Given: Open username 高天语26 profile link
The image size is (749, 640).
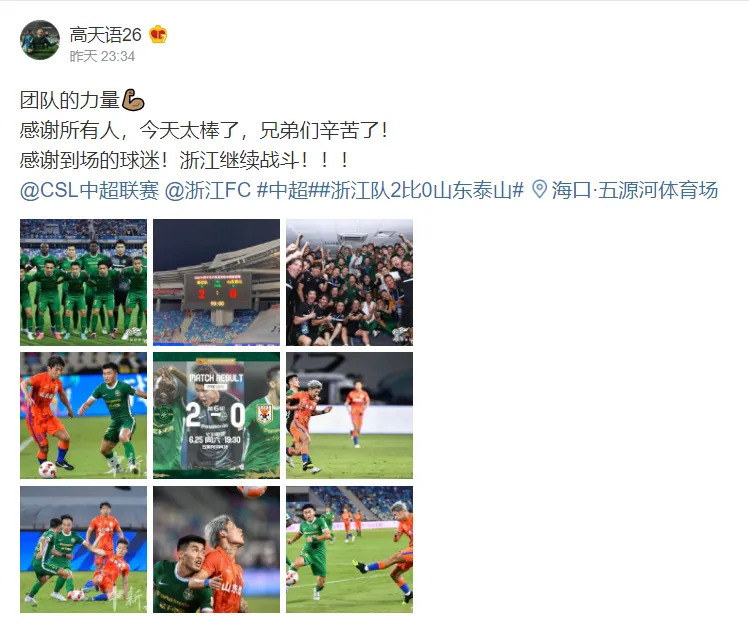Looking at the screenshot, I should (106, 35).
